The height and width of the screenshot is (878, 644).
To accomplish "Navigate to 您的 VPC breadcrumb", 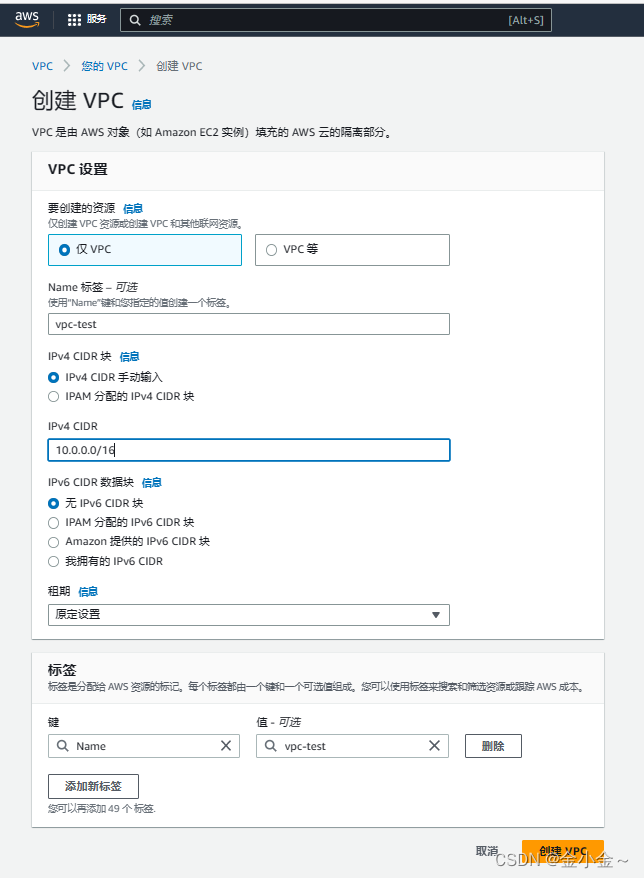I will (104, 65).
